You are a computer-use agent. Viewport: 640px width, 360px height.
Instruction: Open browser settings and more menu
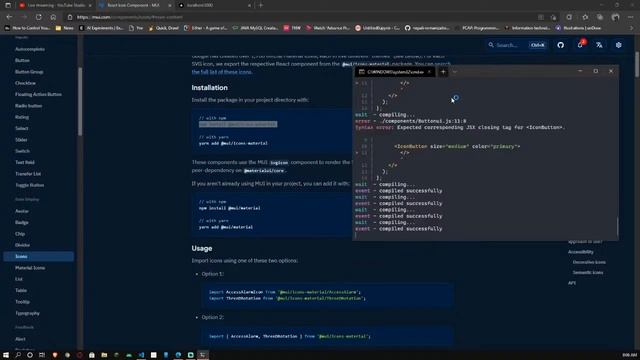click(631, 17)
